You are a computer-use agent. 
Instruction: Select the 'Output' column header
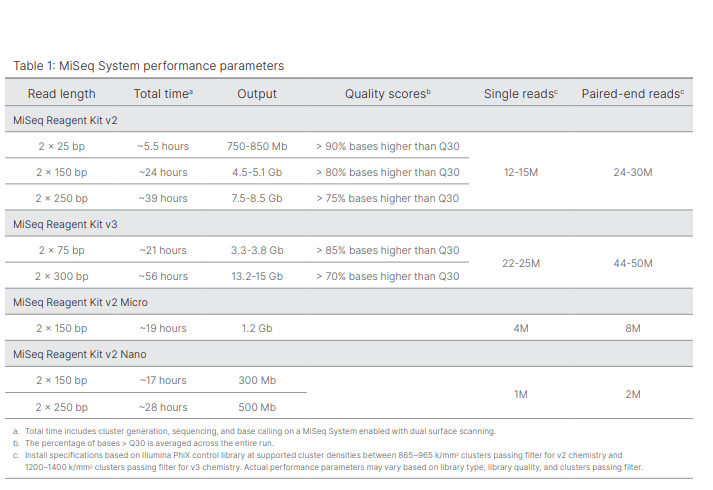point(257,94)
